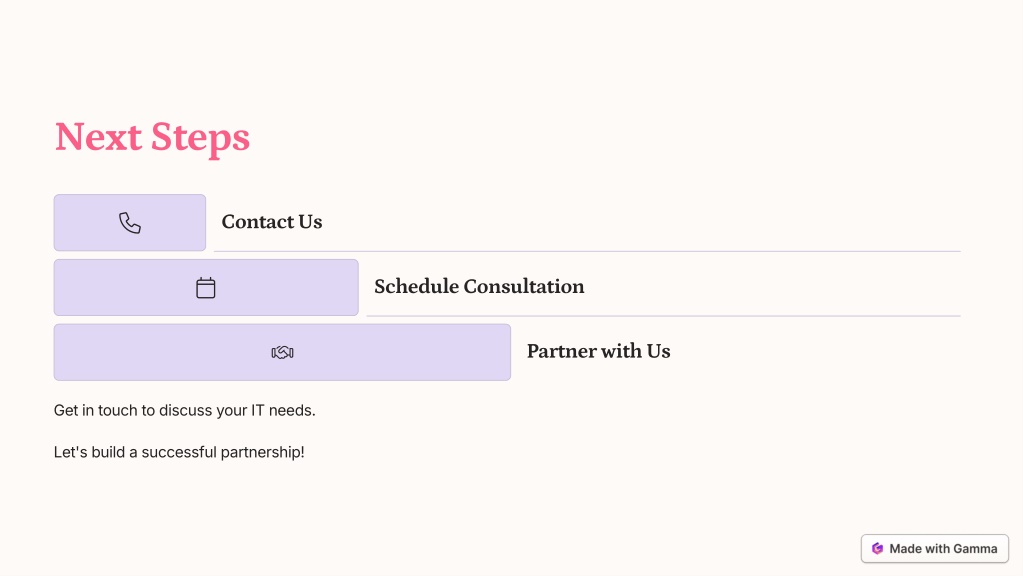The image size is (1023, 576).
Task: Click the pink Next Steps title
Action: pyautogui.click(x=152, y=138)
